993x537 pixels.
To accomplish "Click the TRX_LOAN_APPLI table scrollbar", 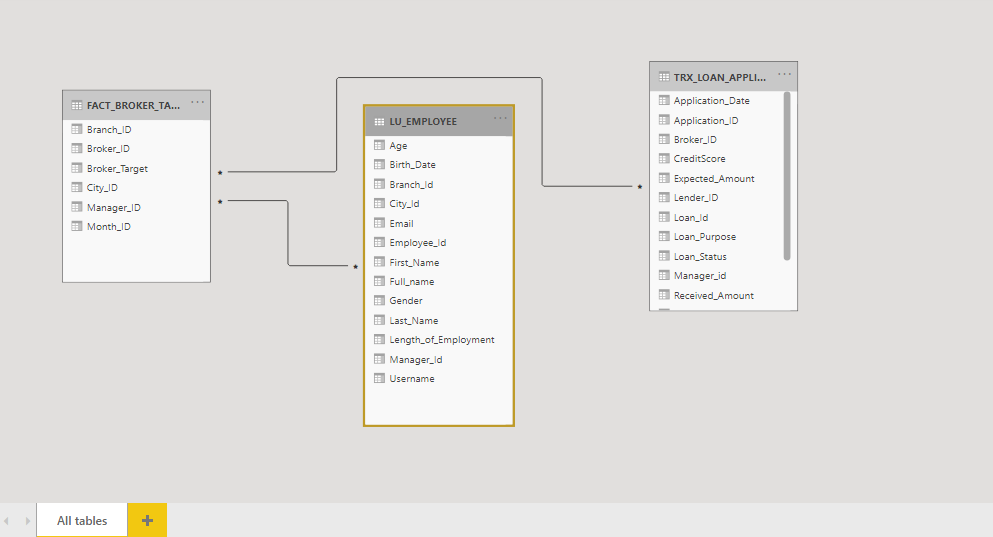I will [x=787, y=176].
